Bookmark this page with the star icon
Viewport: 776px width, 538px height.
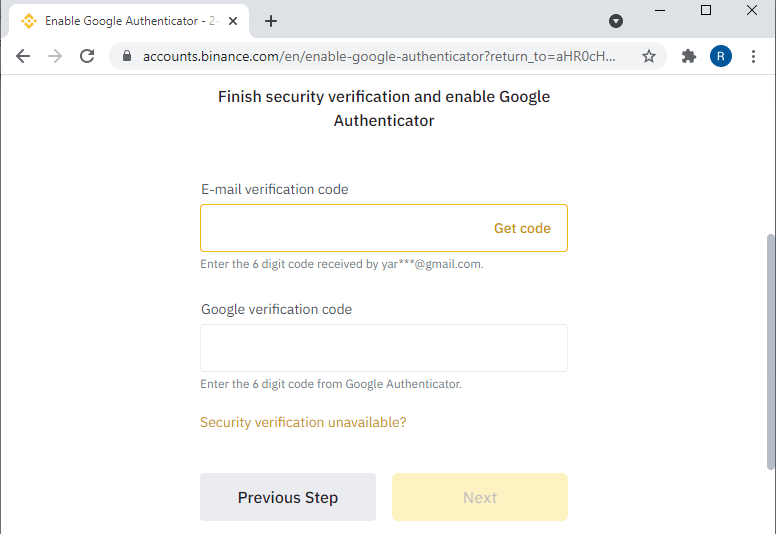[648, 56]
